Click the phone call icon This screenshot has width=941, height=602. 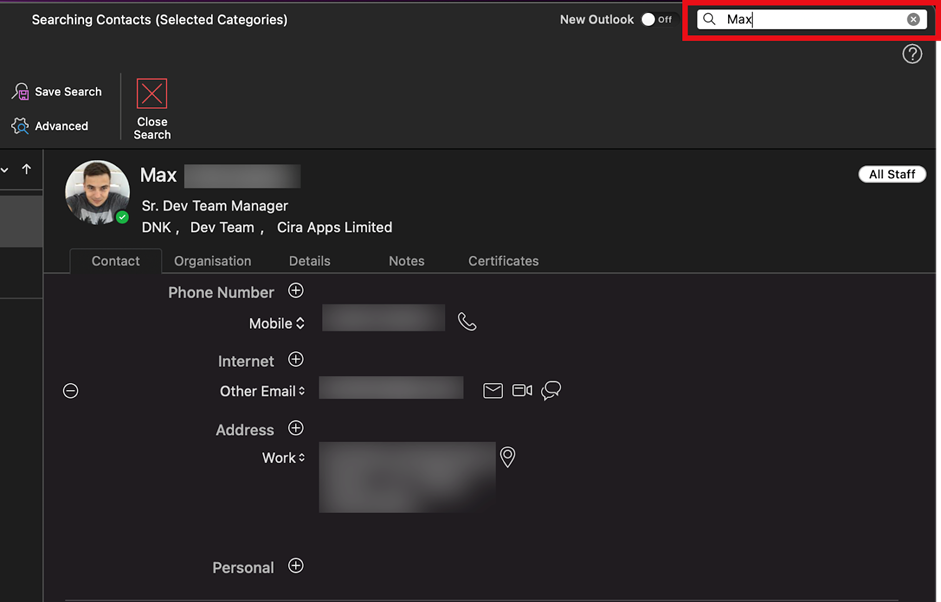pyautogui.click(x=467, y=322)
